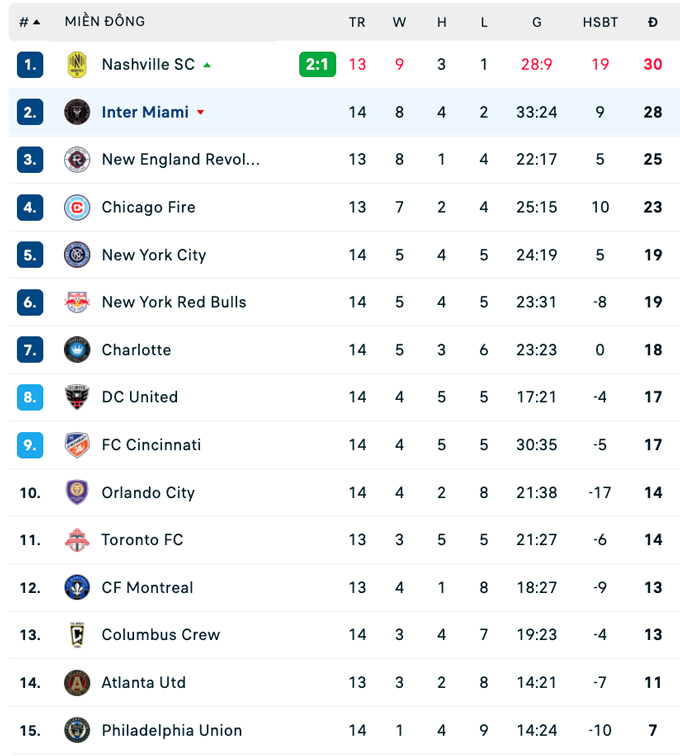Screen dimensions: 680x756
Task: Click the Atlanta Utd crest icon
Action: tap(77, 683)
